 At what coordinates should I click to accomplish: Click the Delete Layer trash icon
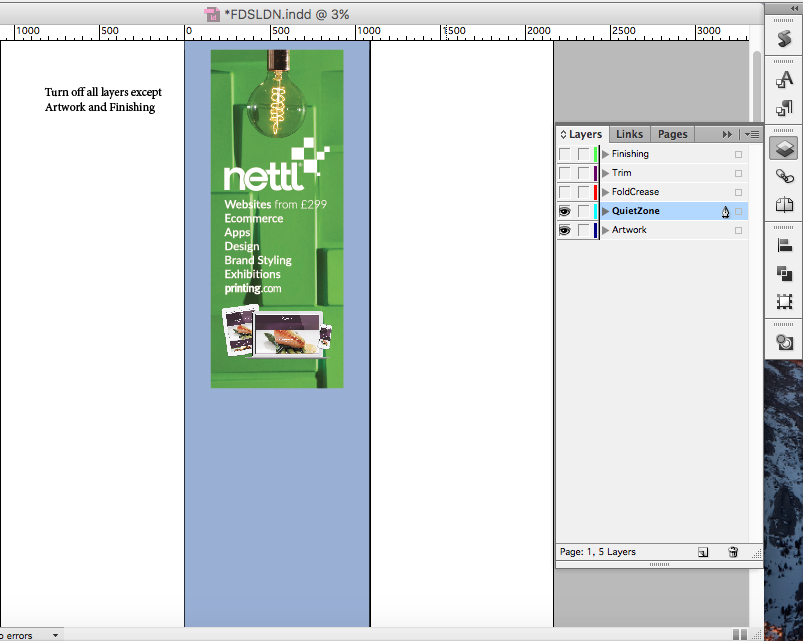[733, 552]
